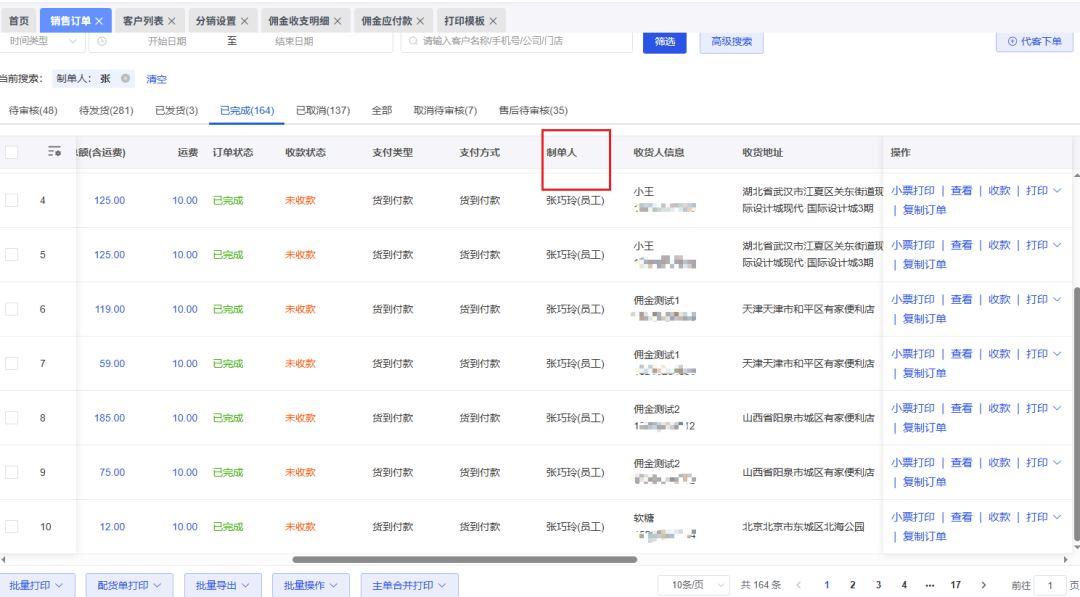Open column settings icon in table header
This screenshot has height=597, width=1080.
click(x=54, y=151)
